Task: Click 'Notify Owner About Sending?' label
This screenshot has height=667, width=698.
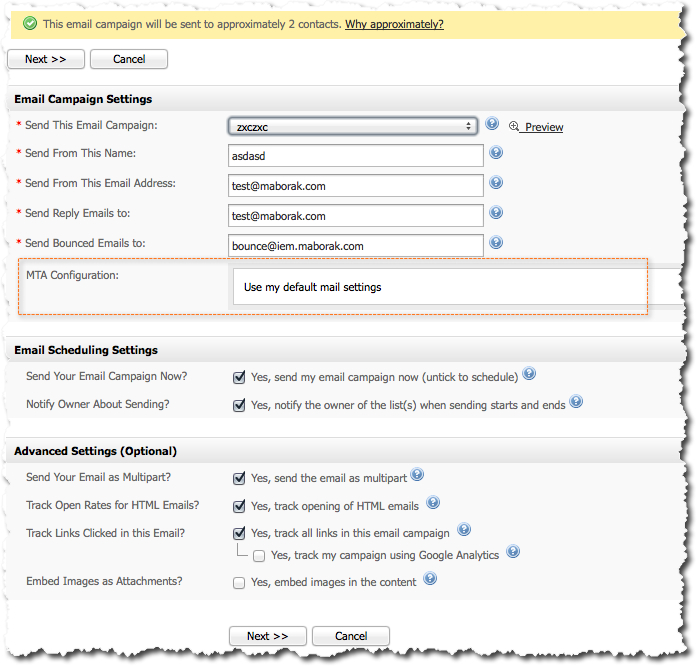Action: tap(98, 404)
